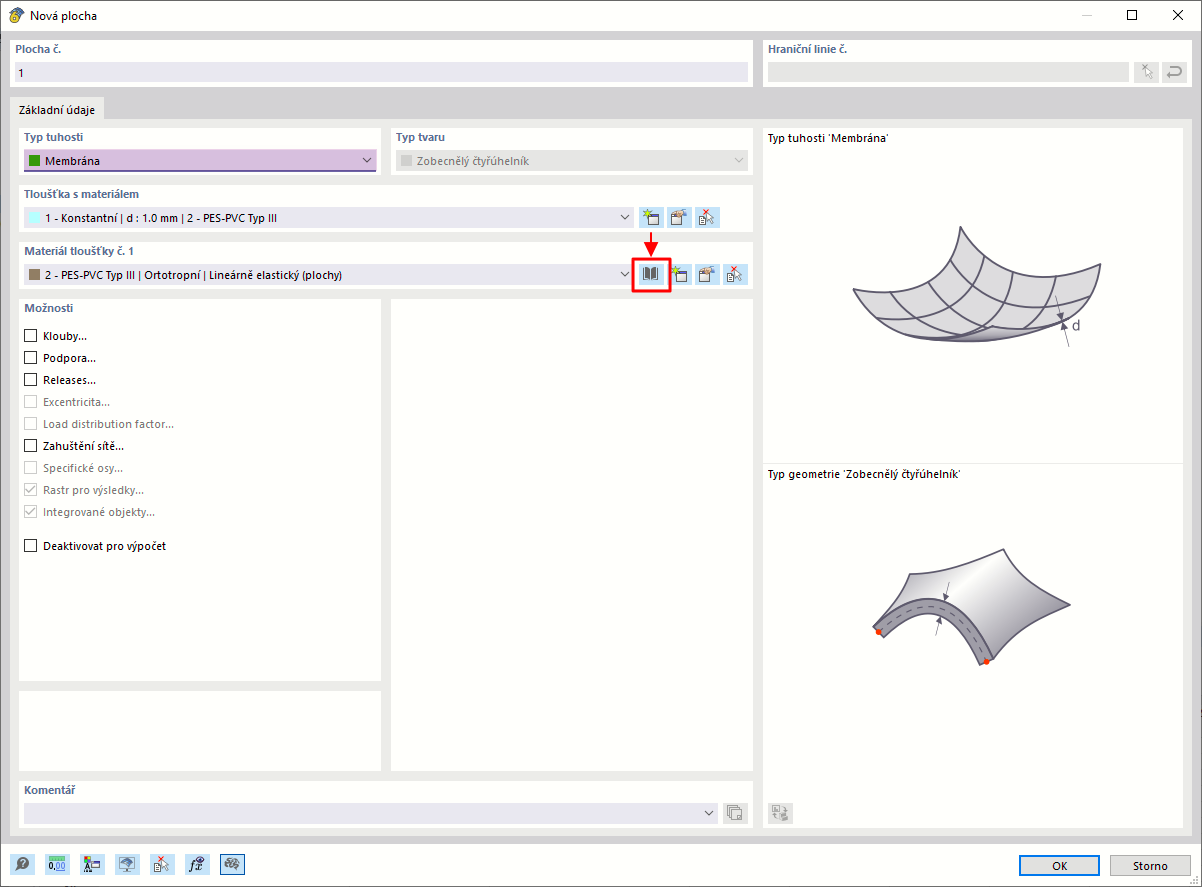Check the Zahuštění sítě option

pyautogui.click(x=31, y=446)
